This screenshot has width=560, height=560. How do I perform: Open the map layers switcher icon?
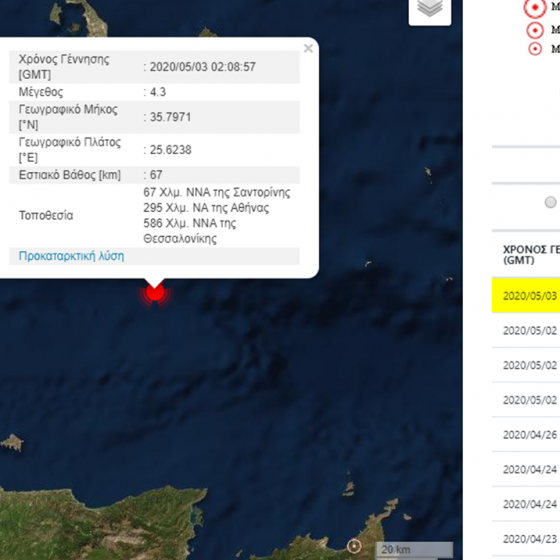click(x=430, y=10)
